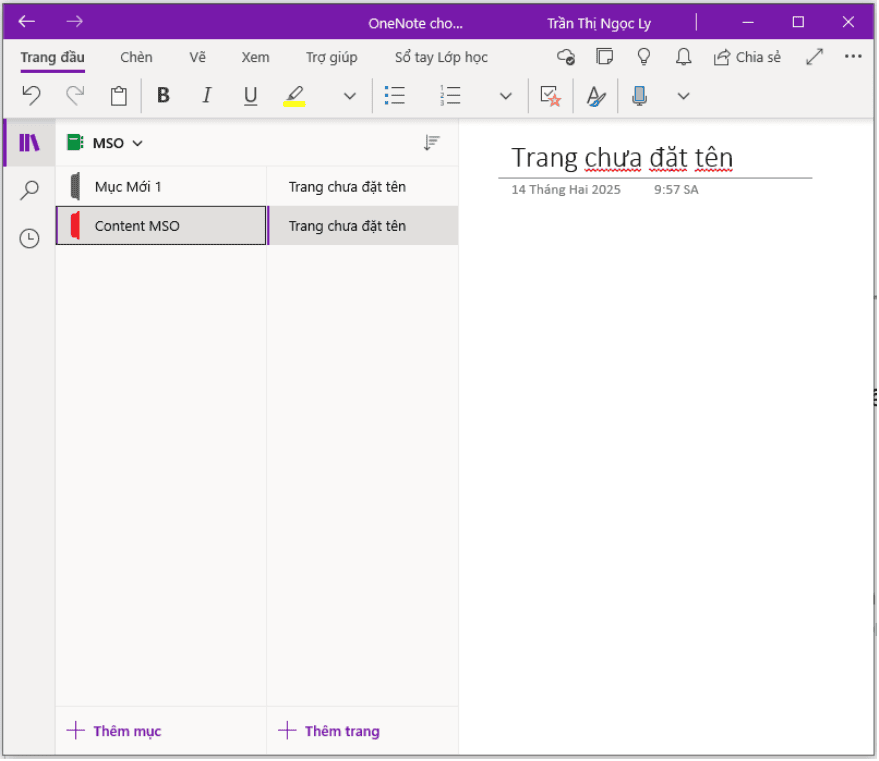Redo the last action
Screen dimensions: 879x761
(x=75, y=96)
